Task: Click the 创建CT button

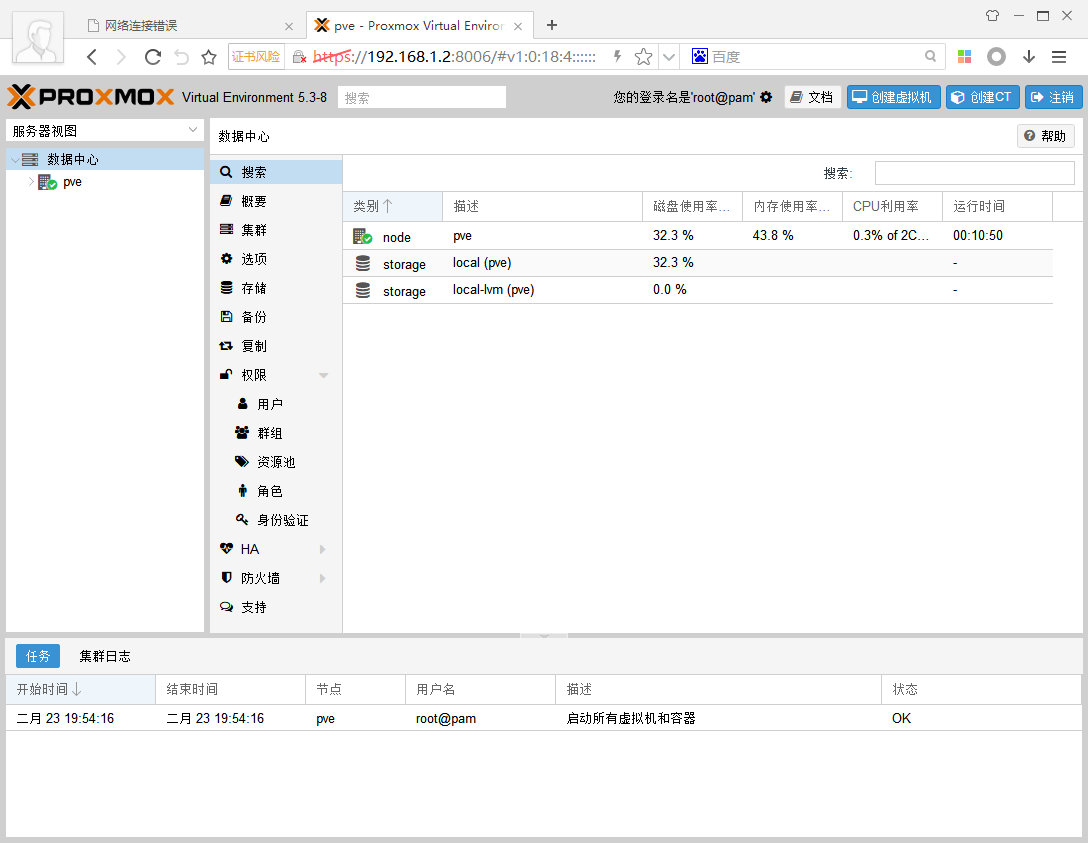Action: tap(982, 97)
